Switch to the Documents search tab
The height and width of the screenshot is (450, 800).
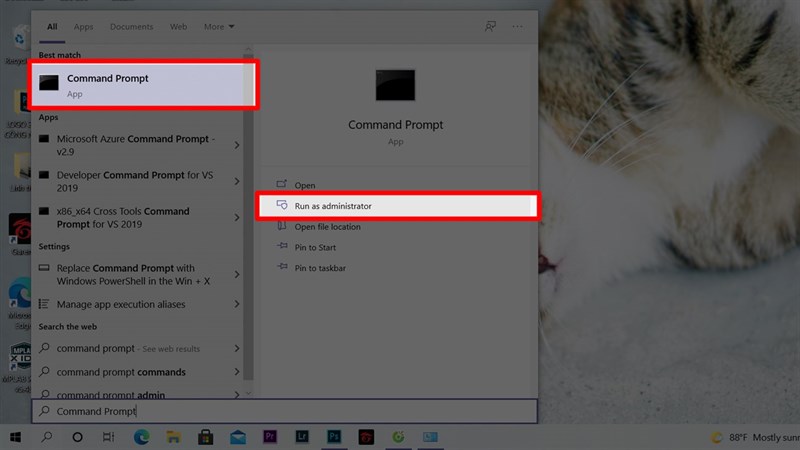[x=132, y=27]
